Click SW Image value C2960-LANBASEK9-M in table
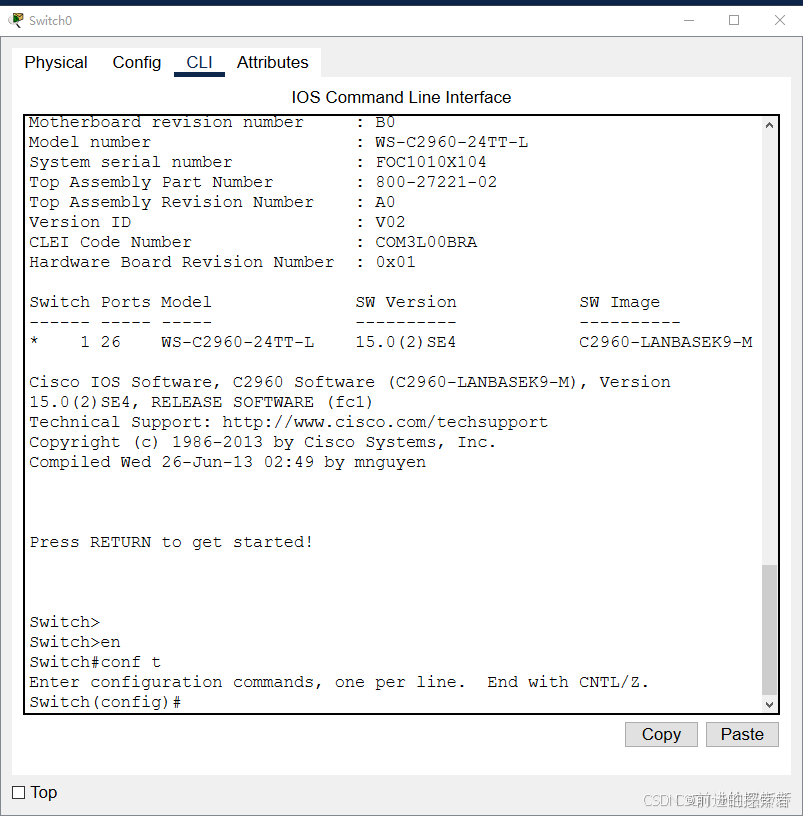This screenshot has width=803, height=816. 666,342
